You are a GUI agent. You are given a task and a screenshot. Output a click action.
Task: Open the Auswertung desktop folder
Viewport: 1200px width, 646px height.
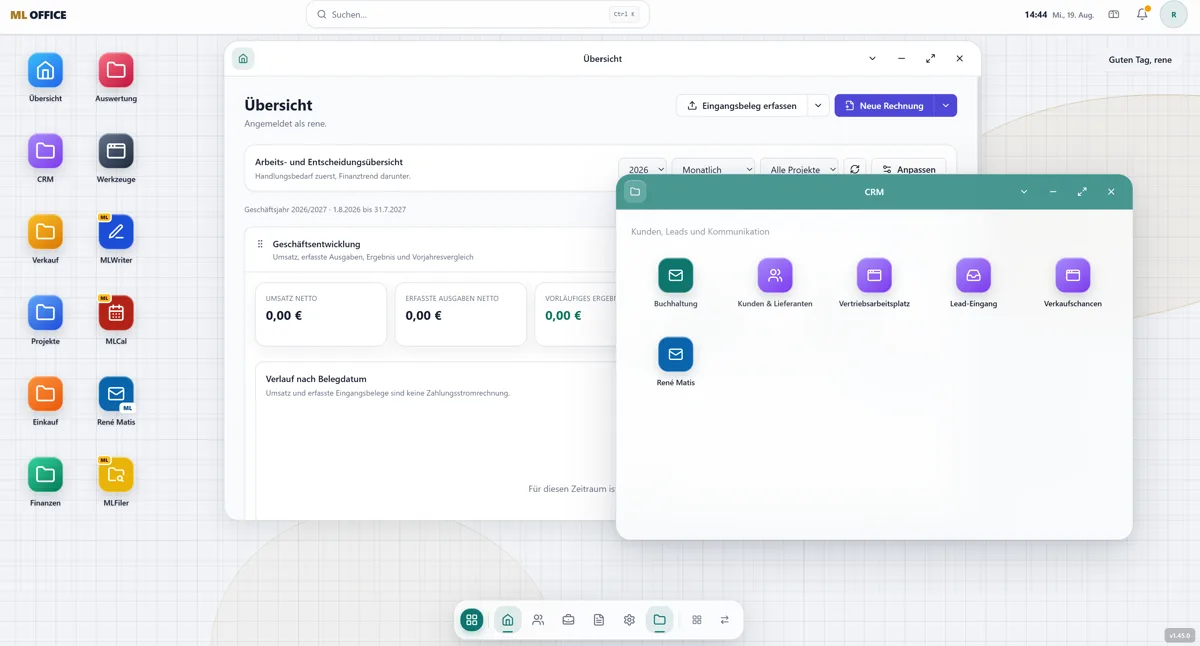(x=116, y=71)
